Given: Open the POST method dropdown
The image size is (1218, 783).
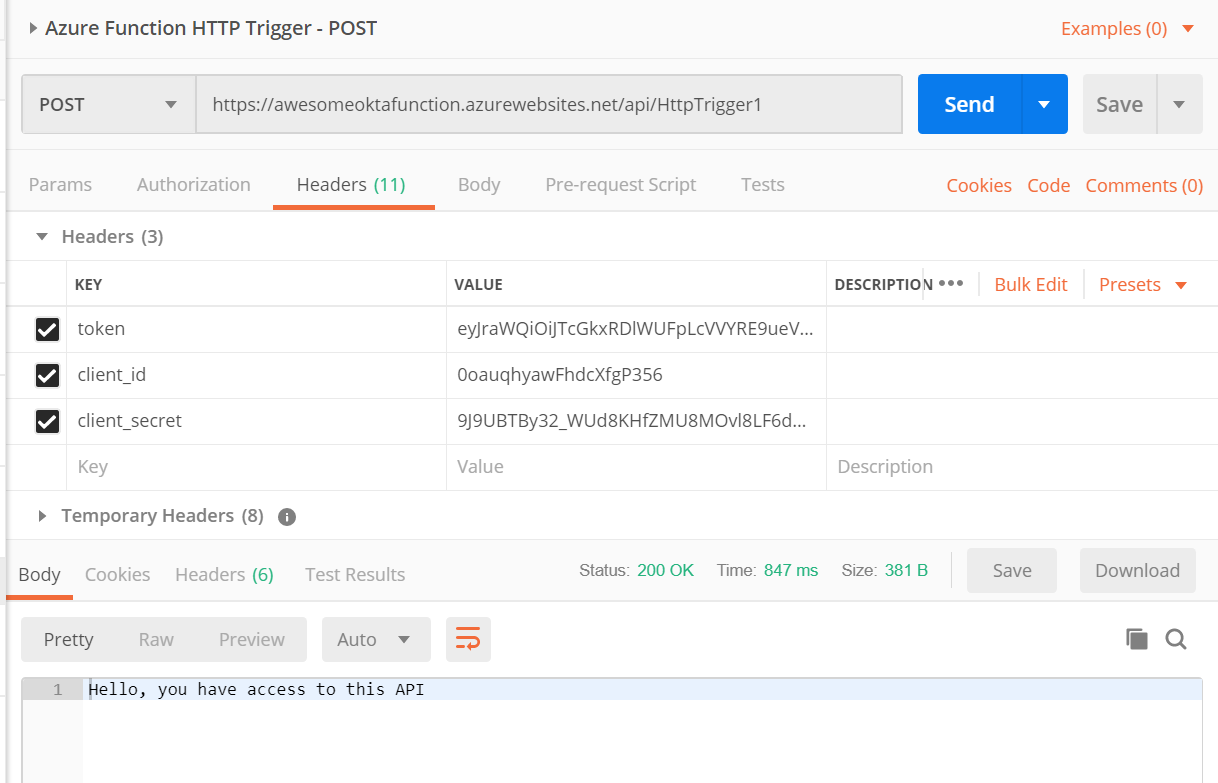Looking at the screenshot, I should click(x=108, y=104).
